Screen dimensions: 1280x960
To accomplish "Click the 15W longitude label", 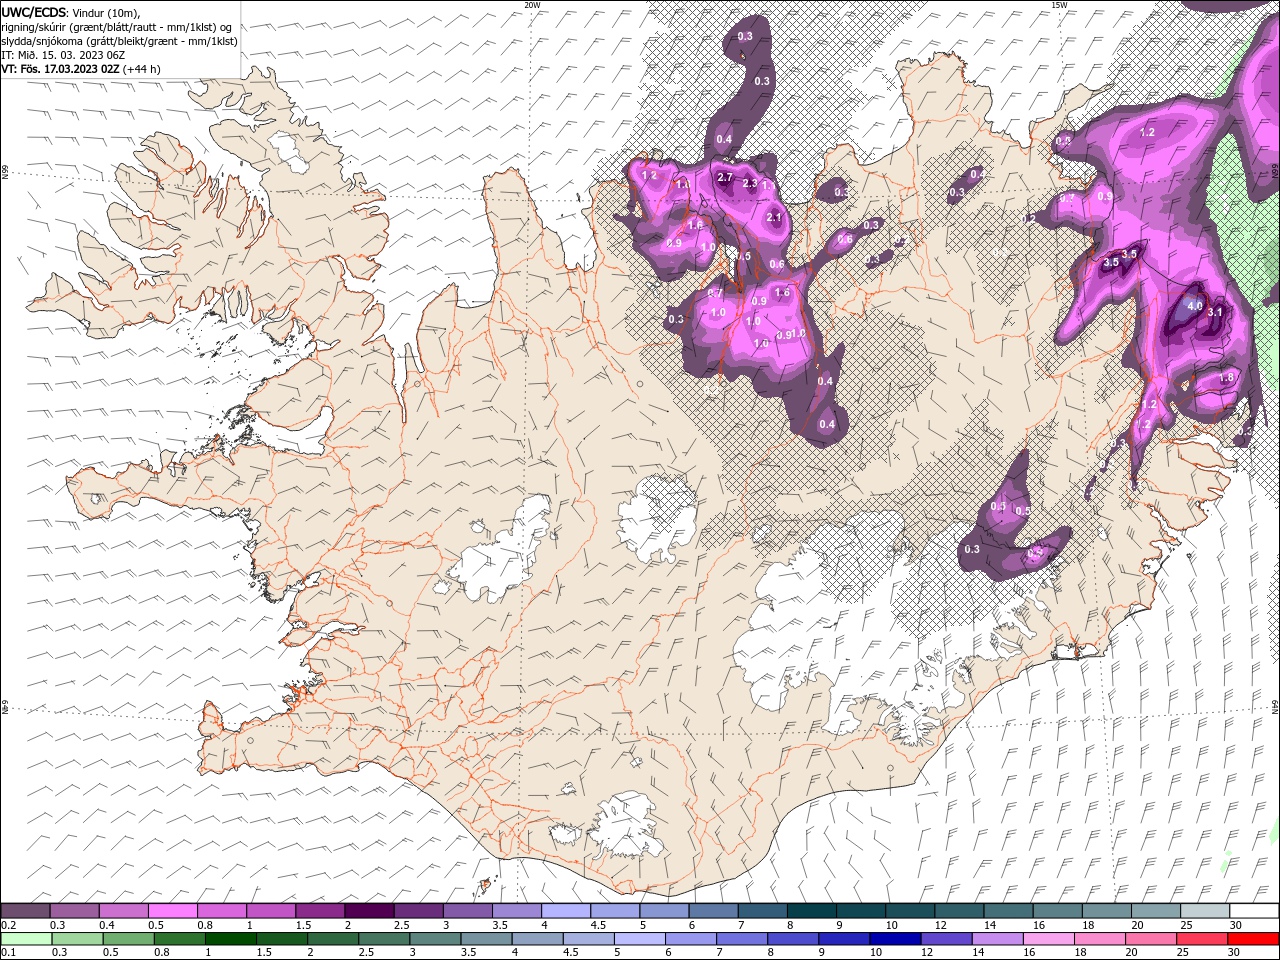I will pyautogui.click(x=1059, y=5).
